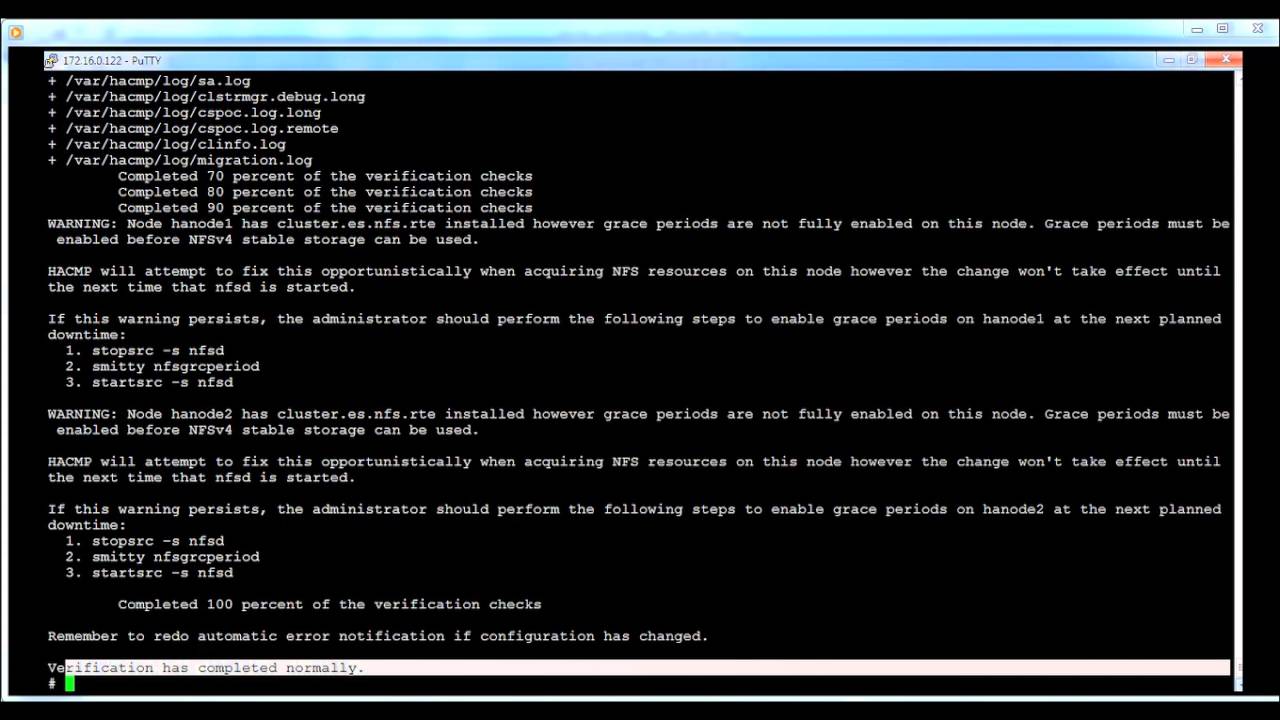
Task: Click the second '3. startsrc -s nfsd' line
Action: tap(149, 573)
